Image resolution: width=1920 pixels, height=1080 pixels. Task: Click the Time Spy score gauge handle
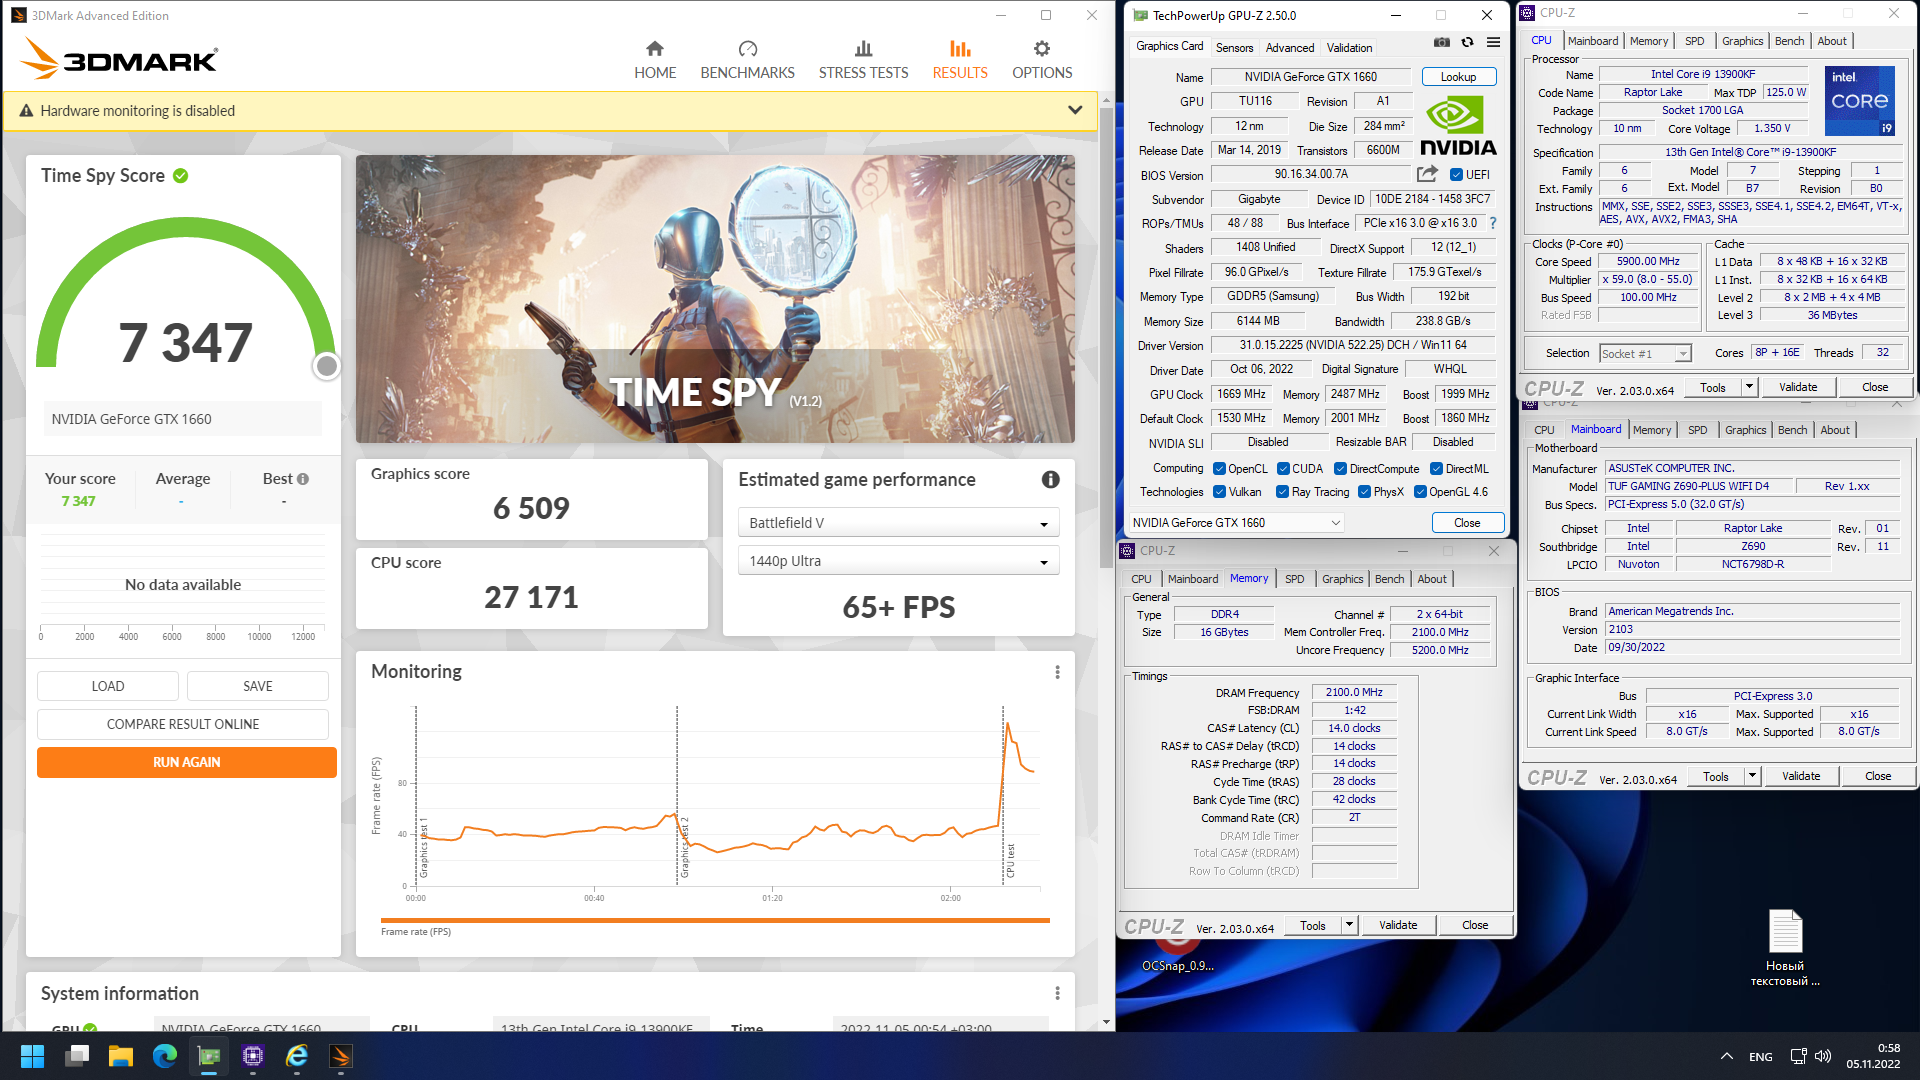326,366
